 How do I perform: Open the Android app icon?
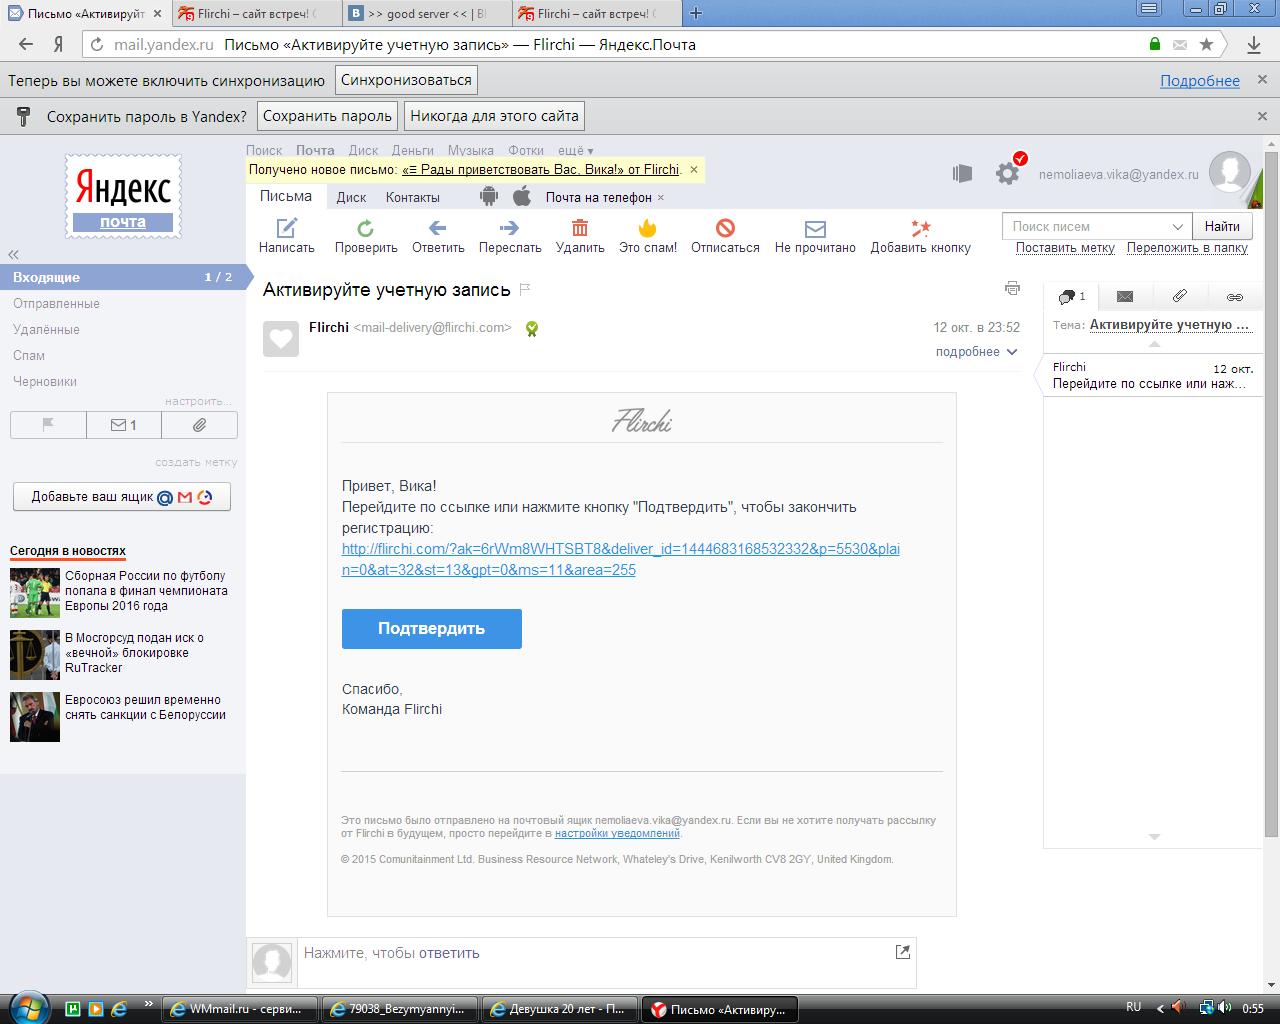pos(488,196)
